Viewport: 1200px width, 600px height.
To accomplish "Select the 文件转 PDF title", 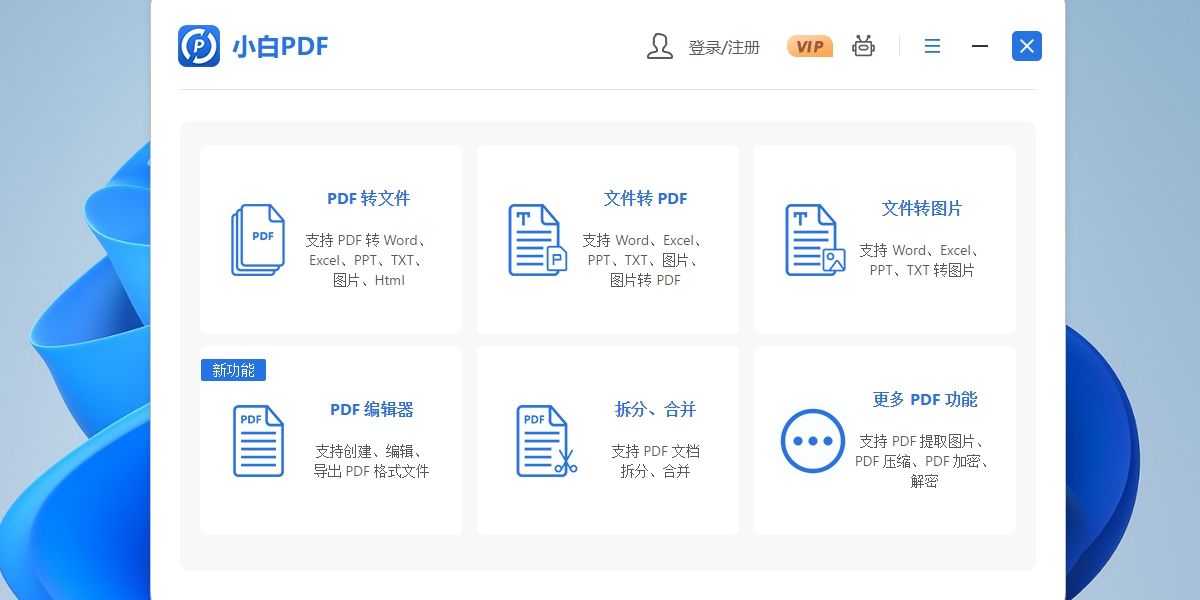I will [645, 198].
